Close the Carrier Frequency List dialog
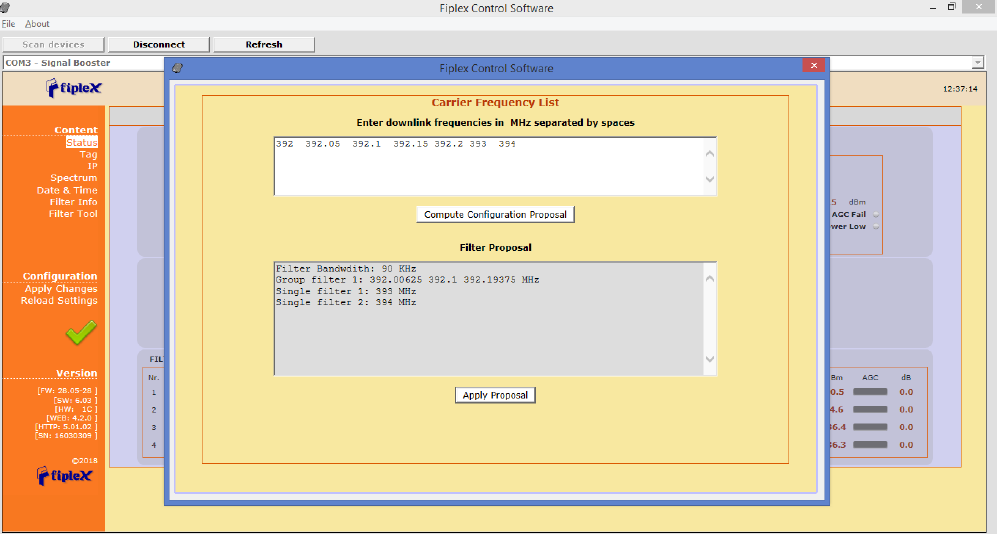Screen dimensions: 997x534 (813, 65)
